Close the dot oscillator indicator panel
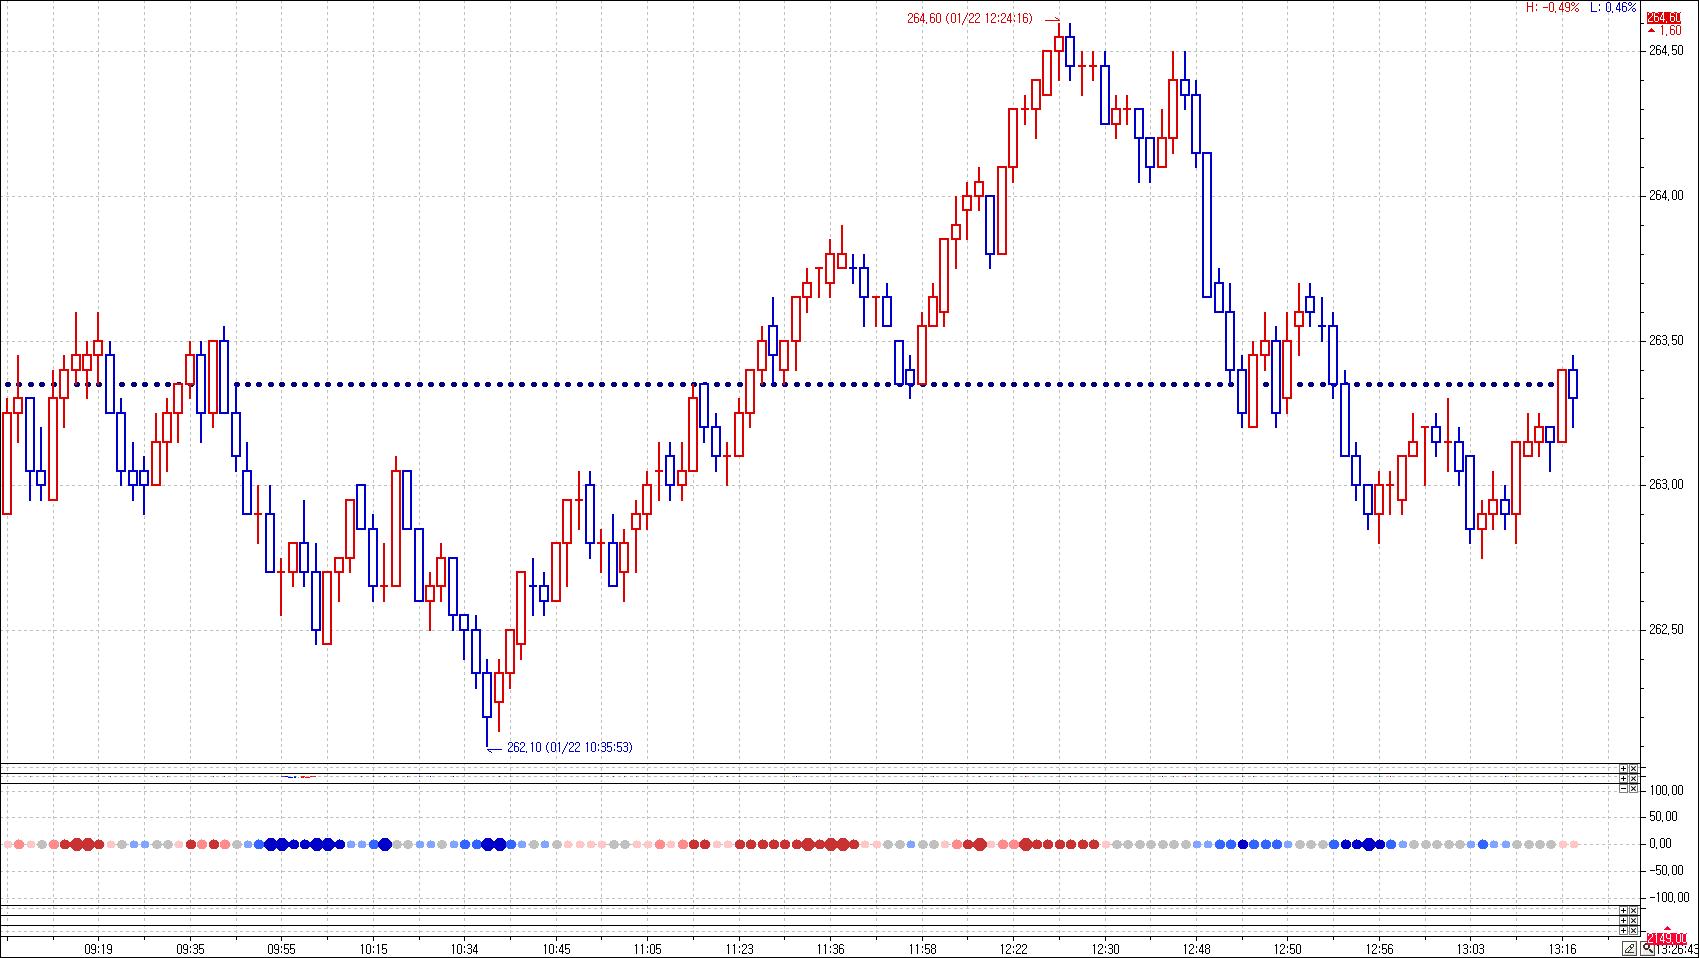This screenshot has width=1699, height=958. pos(1633,789)
